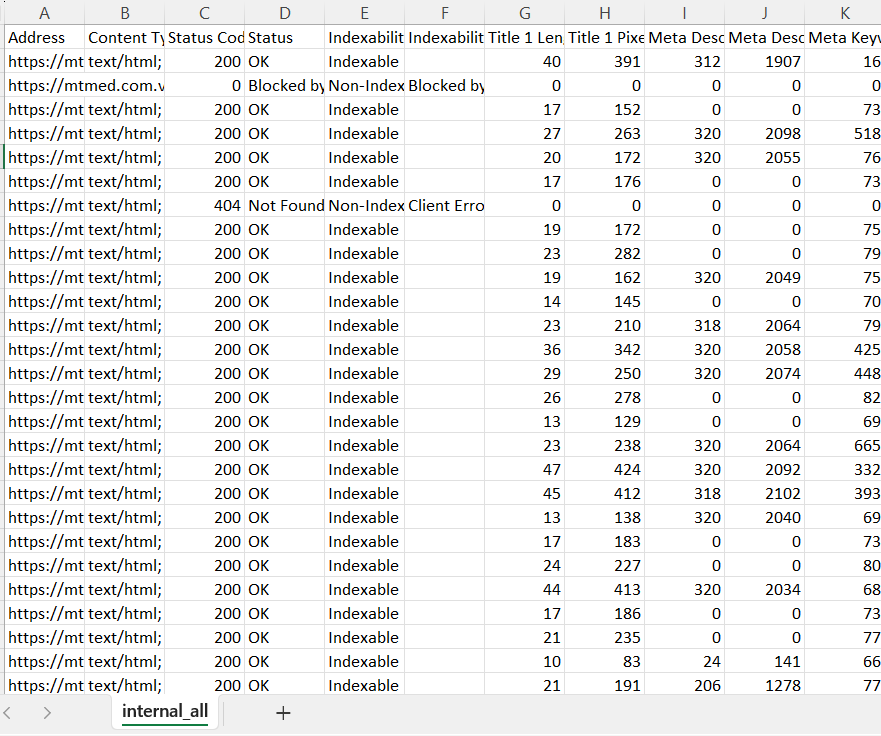Click the next sheet navigation arrow
Screen dimensions: 881x736
tap(46, 713)
